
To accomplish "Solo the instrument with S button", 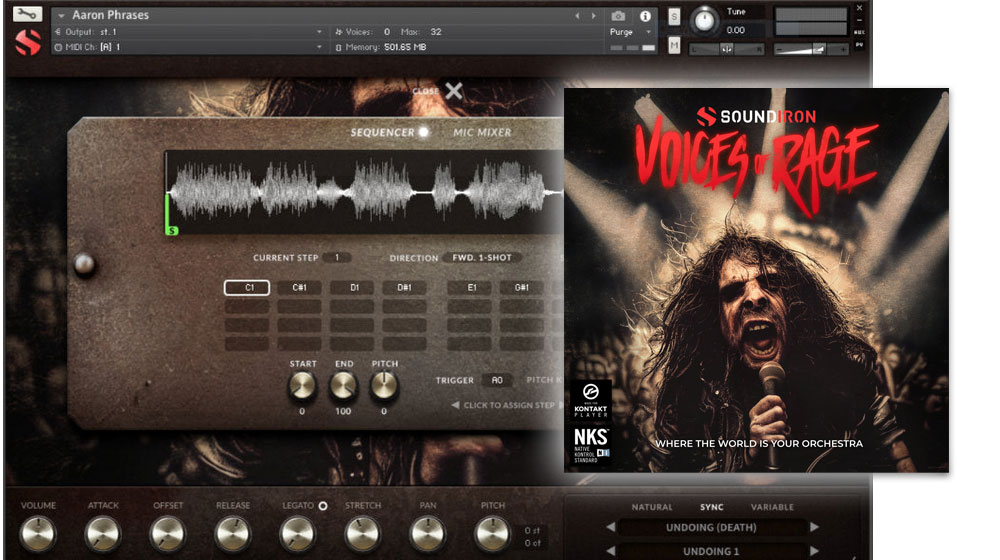I will 674,17.
